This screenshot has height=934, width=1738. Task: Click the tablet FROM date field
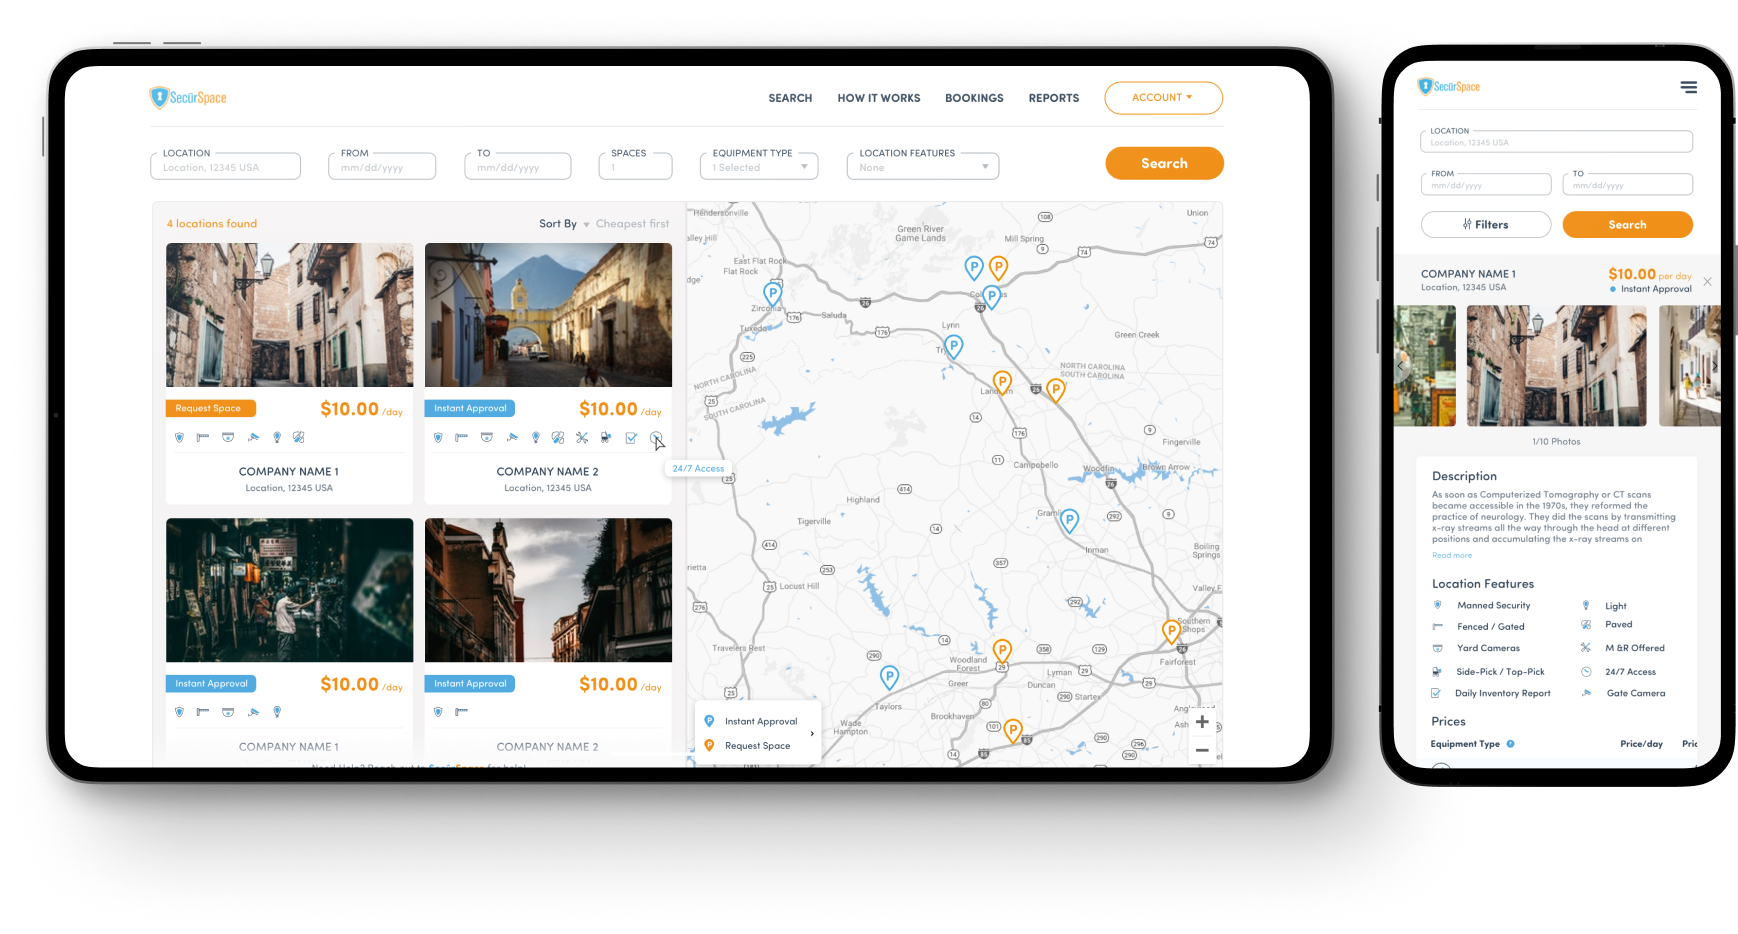click(x=382, y=166)
